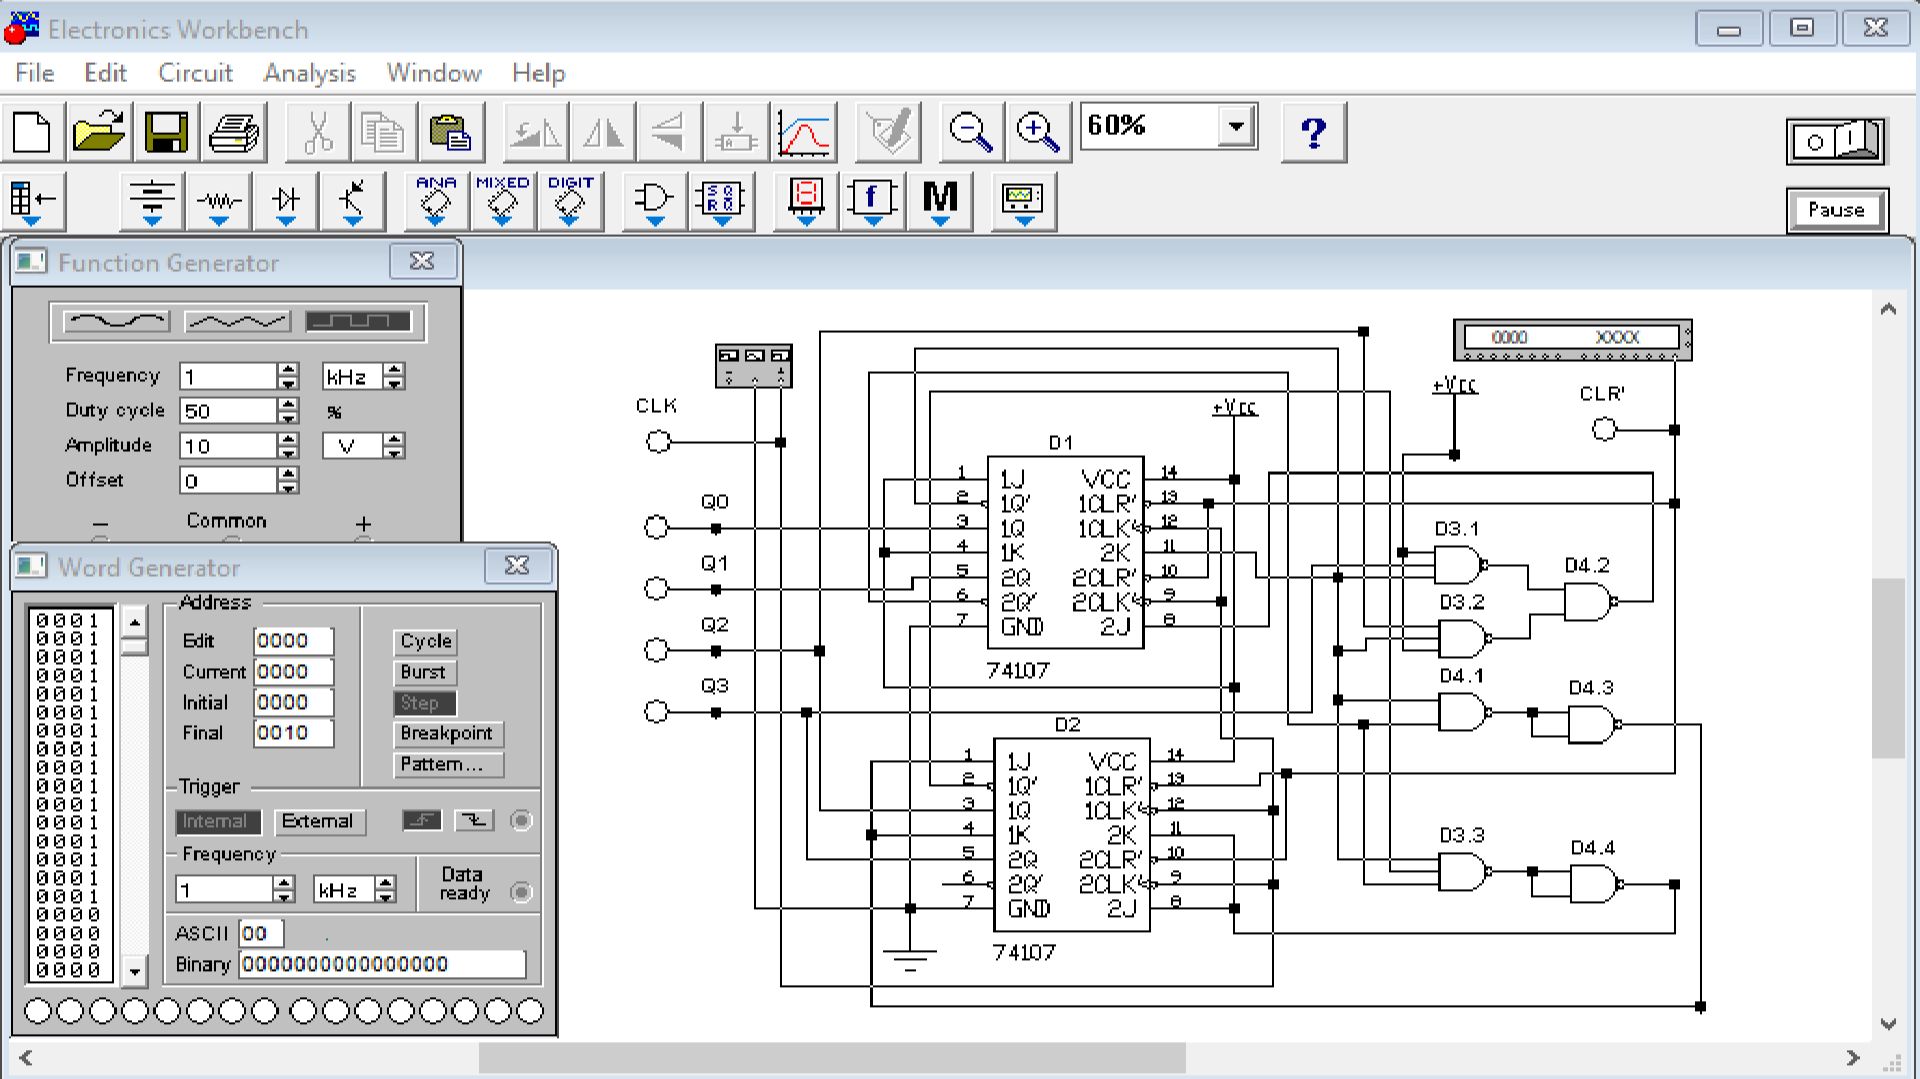Click the Save file icon
This screenshot has width=1920, height=1079.
pos(166,132)
